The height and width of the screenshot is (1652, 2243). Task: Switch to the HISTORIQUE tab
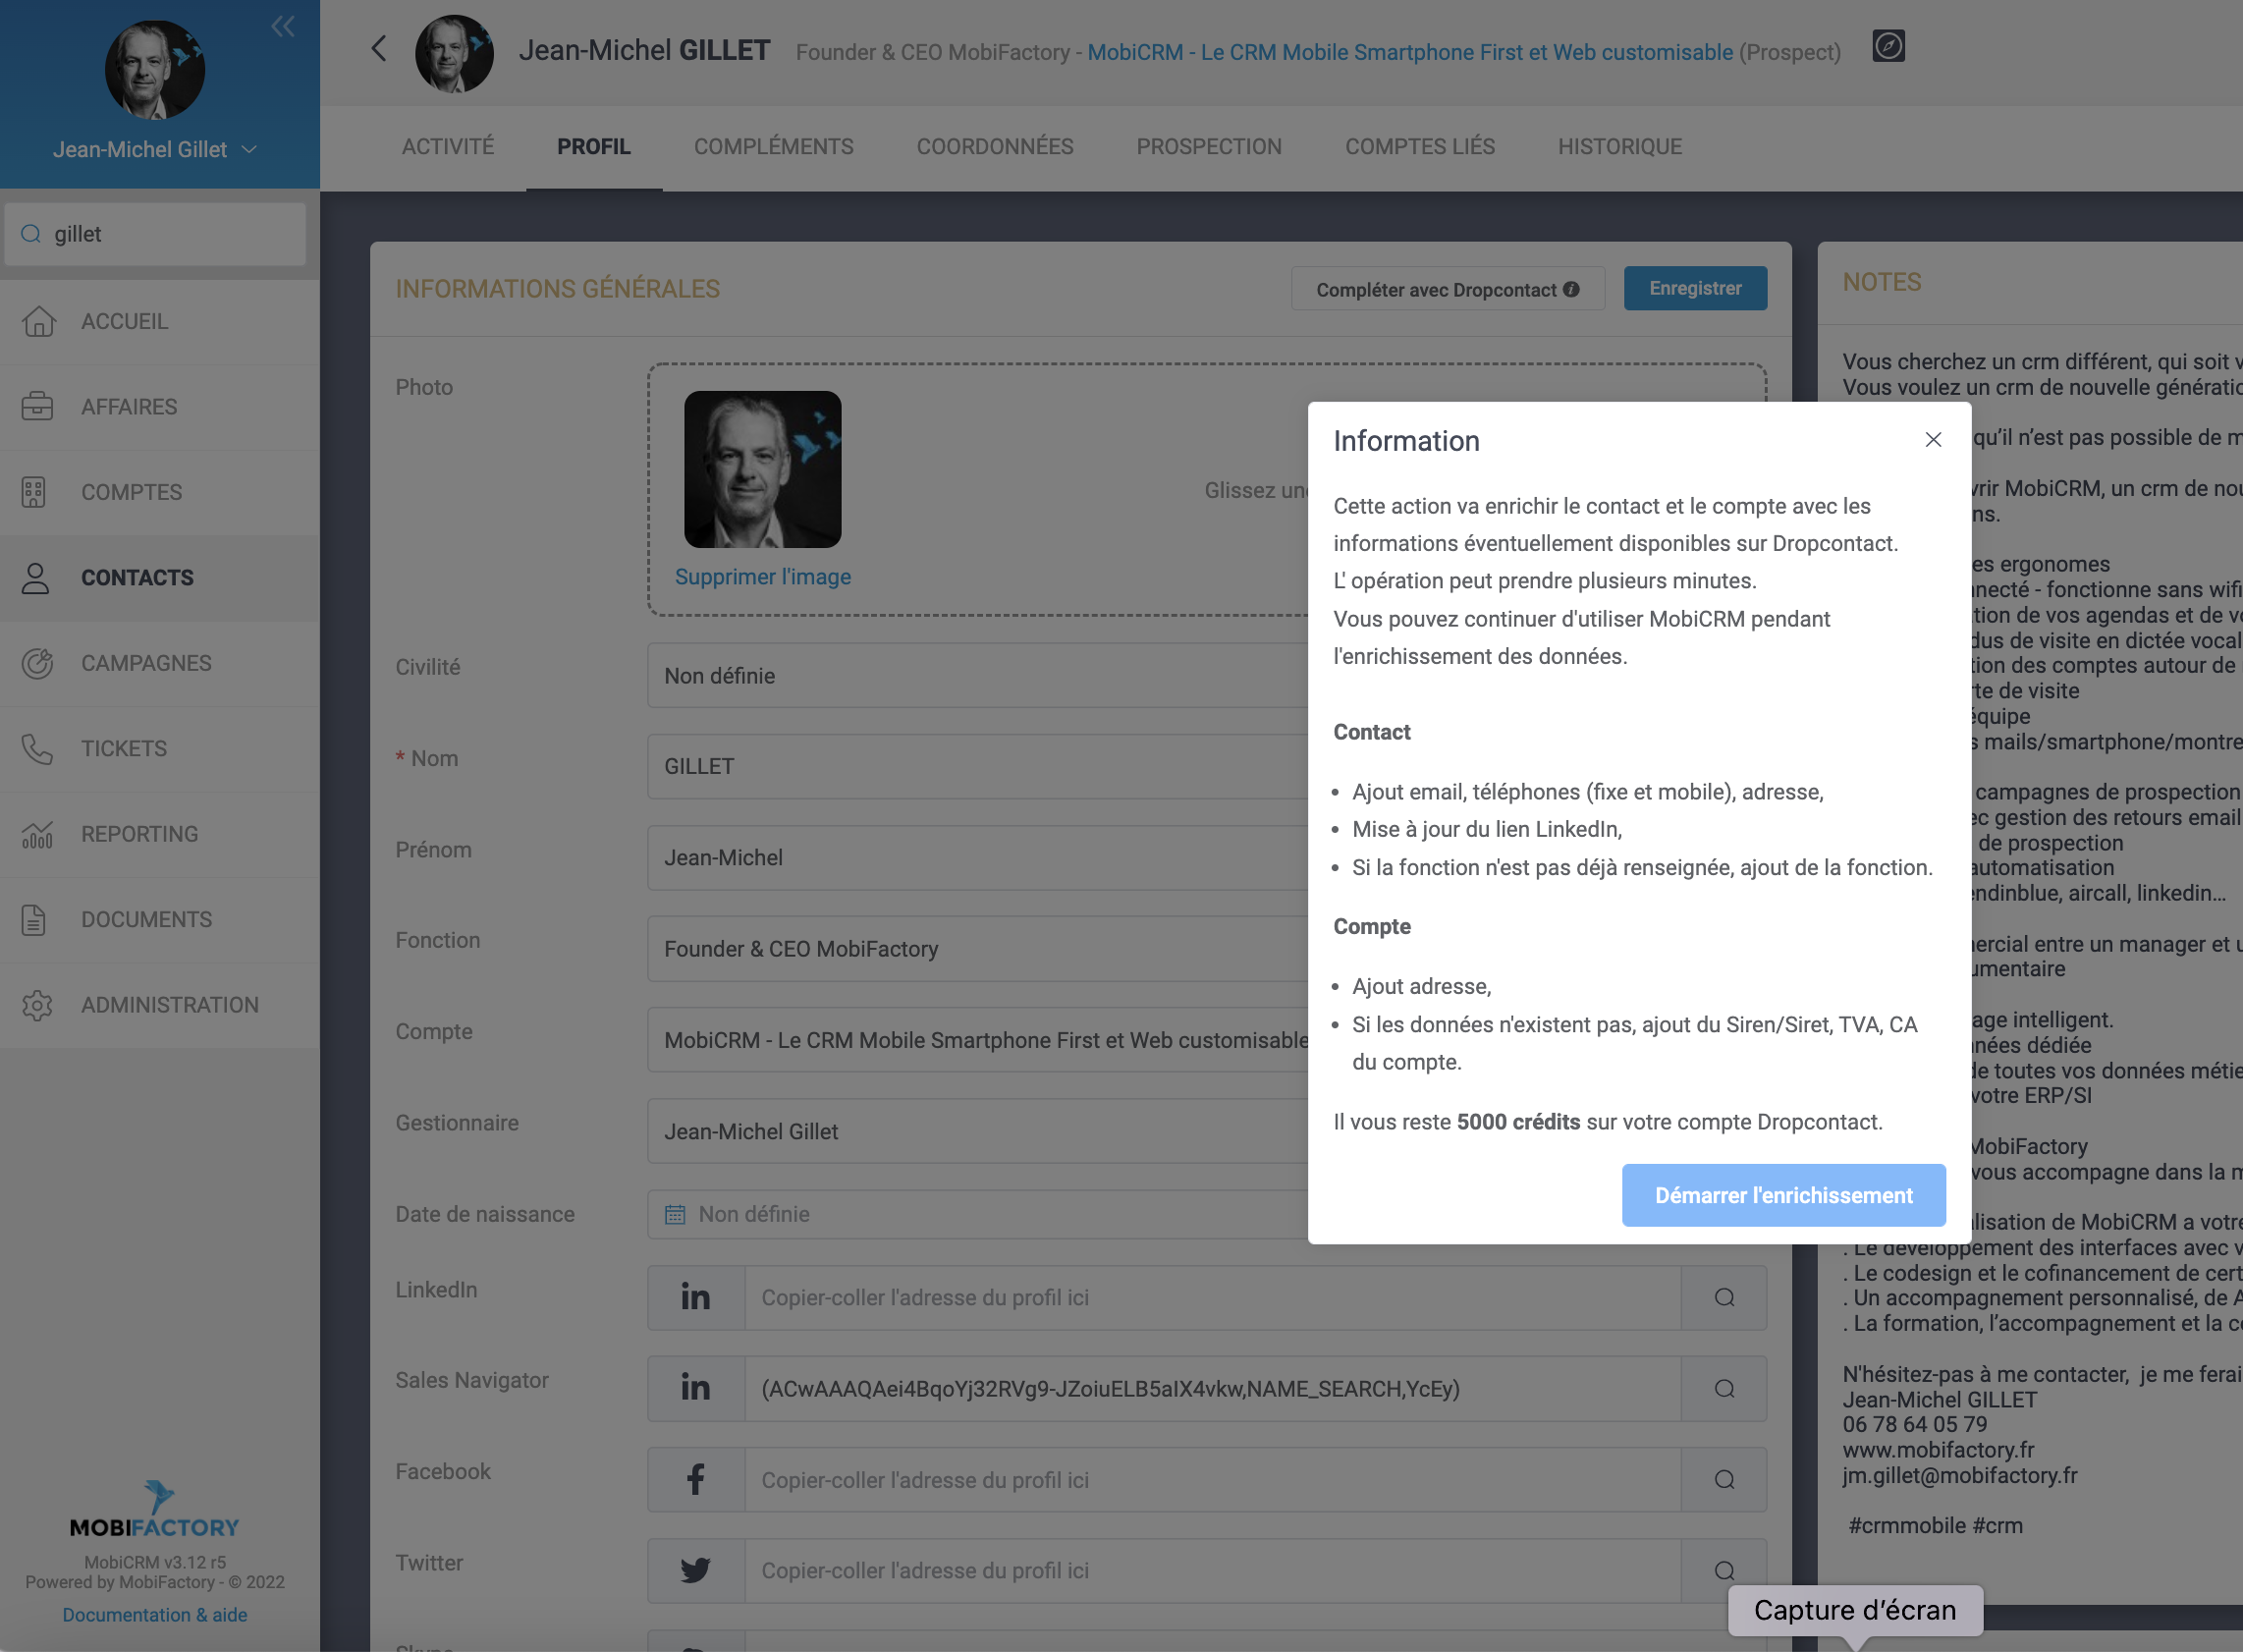pos(1619,147)
